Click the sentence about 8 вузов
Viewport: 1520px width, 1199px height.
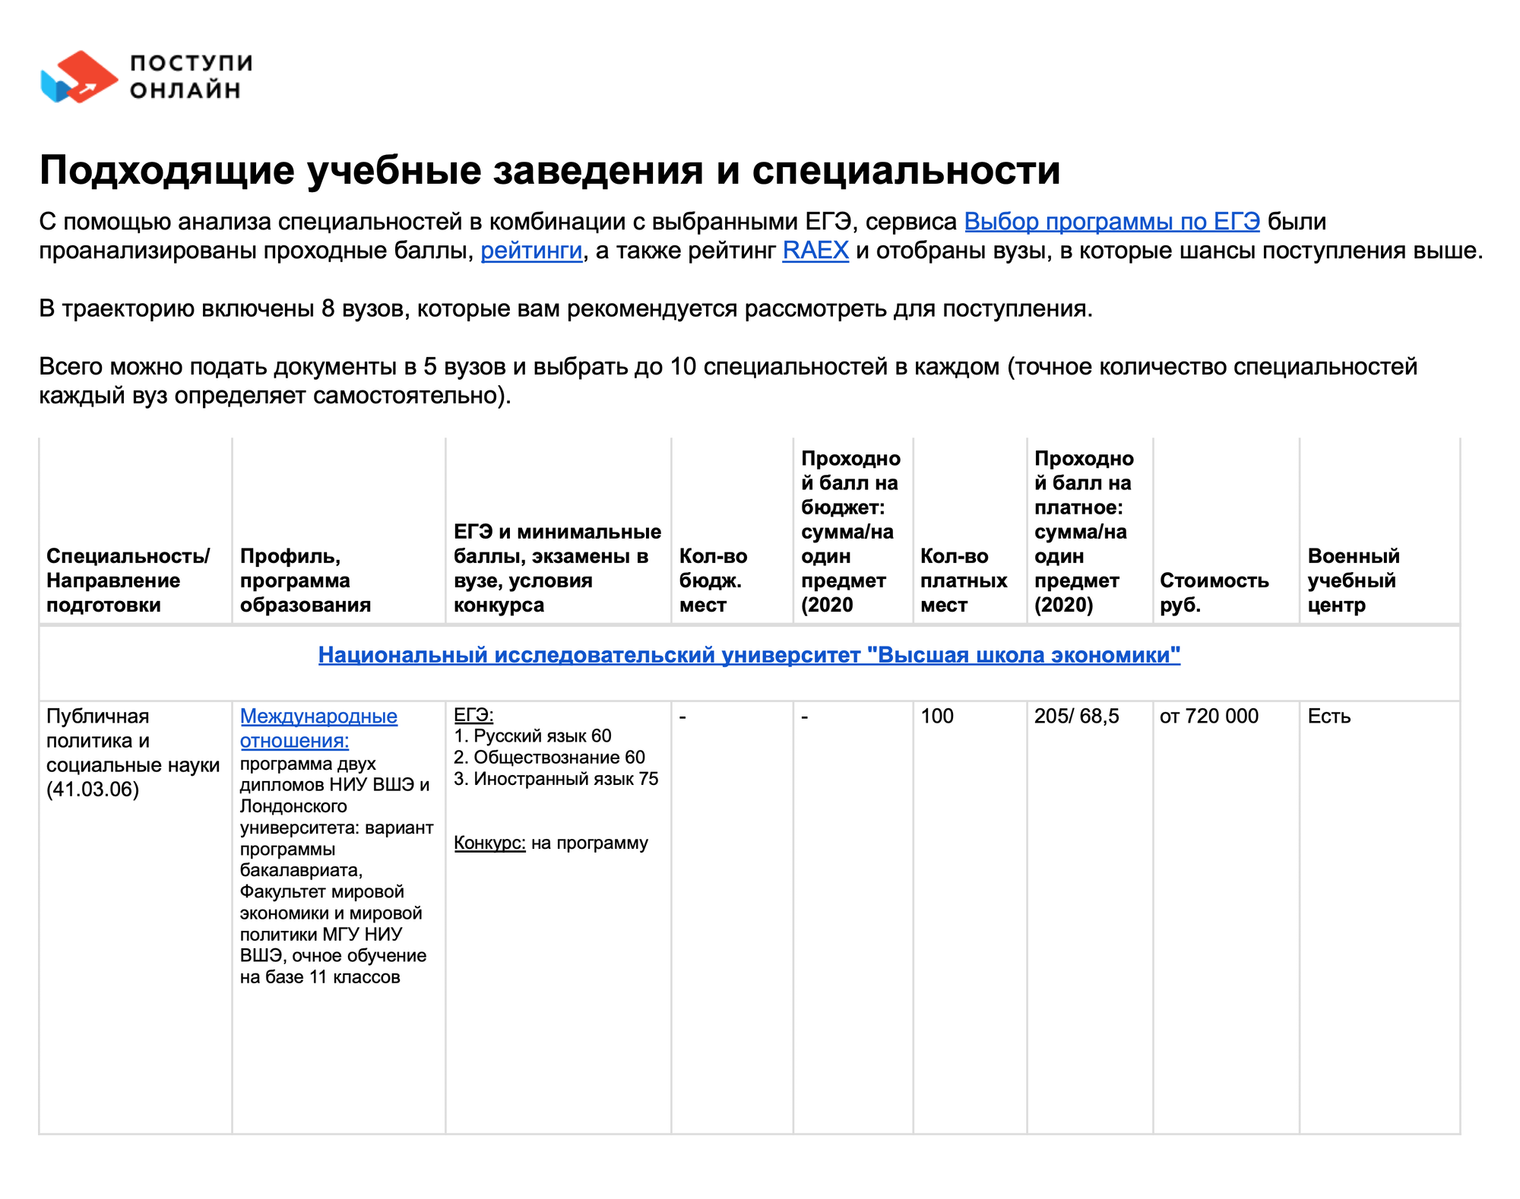pos(566,308)
